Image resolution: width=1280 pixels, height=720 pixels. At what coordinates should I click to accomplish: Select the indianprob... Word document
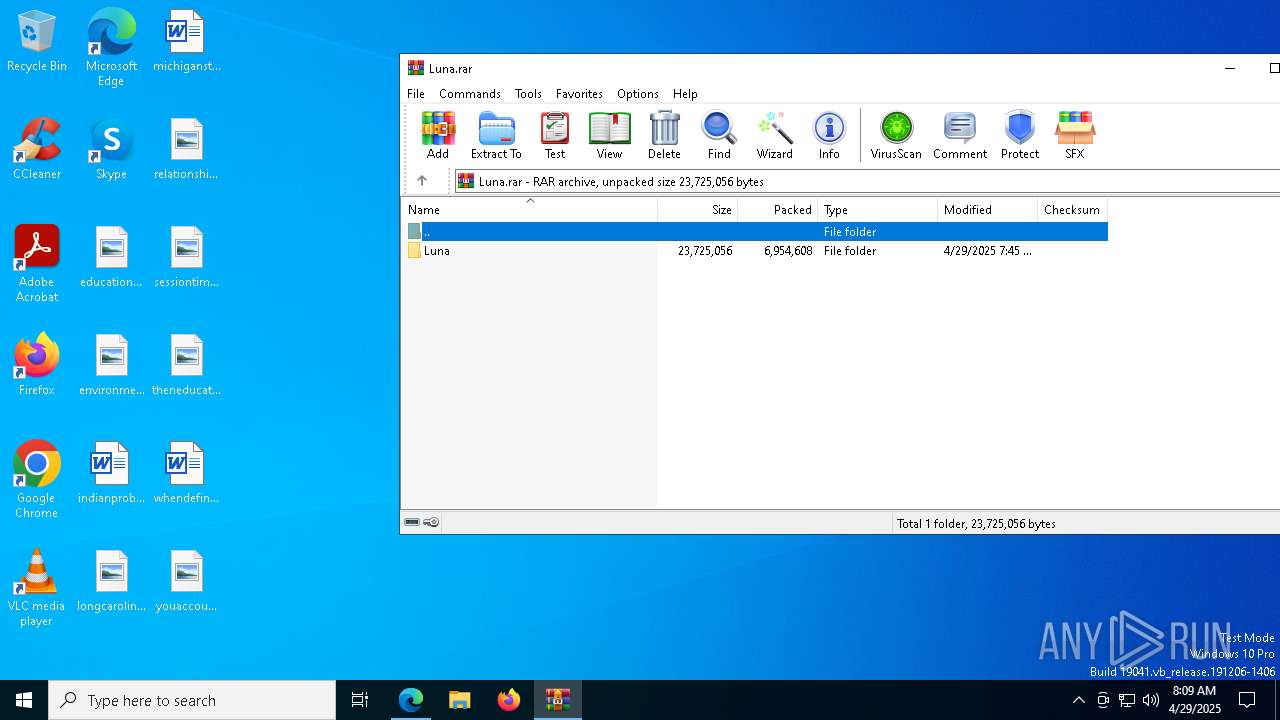click(111, 473)
